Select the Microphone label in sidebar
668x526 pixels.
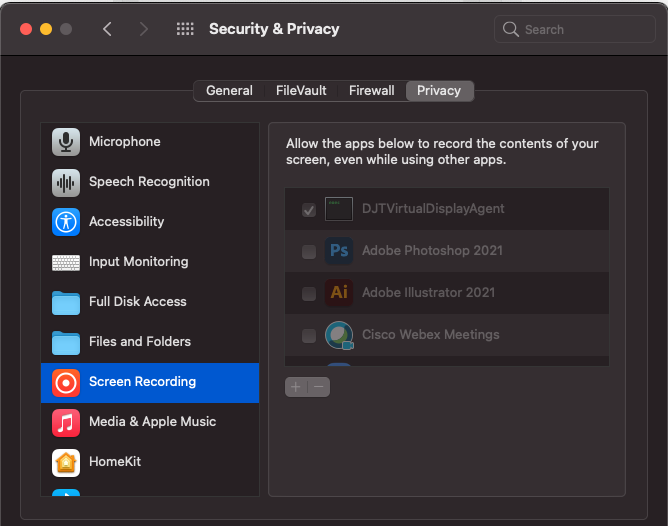click(x=124, y=141)
